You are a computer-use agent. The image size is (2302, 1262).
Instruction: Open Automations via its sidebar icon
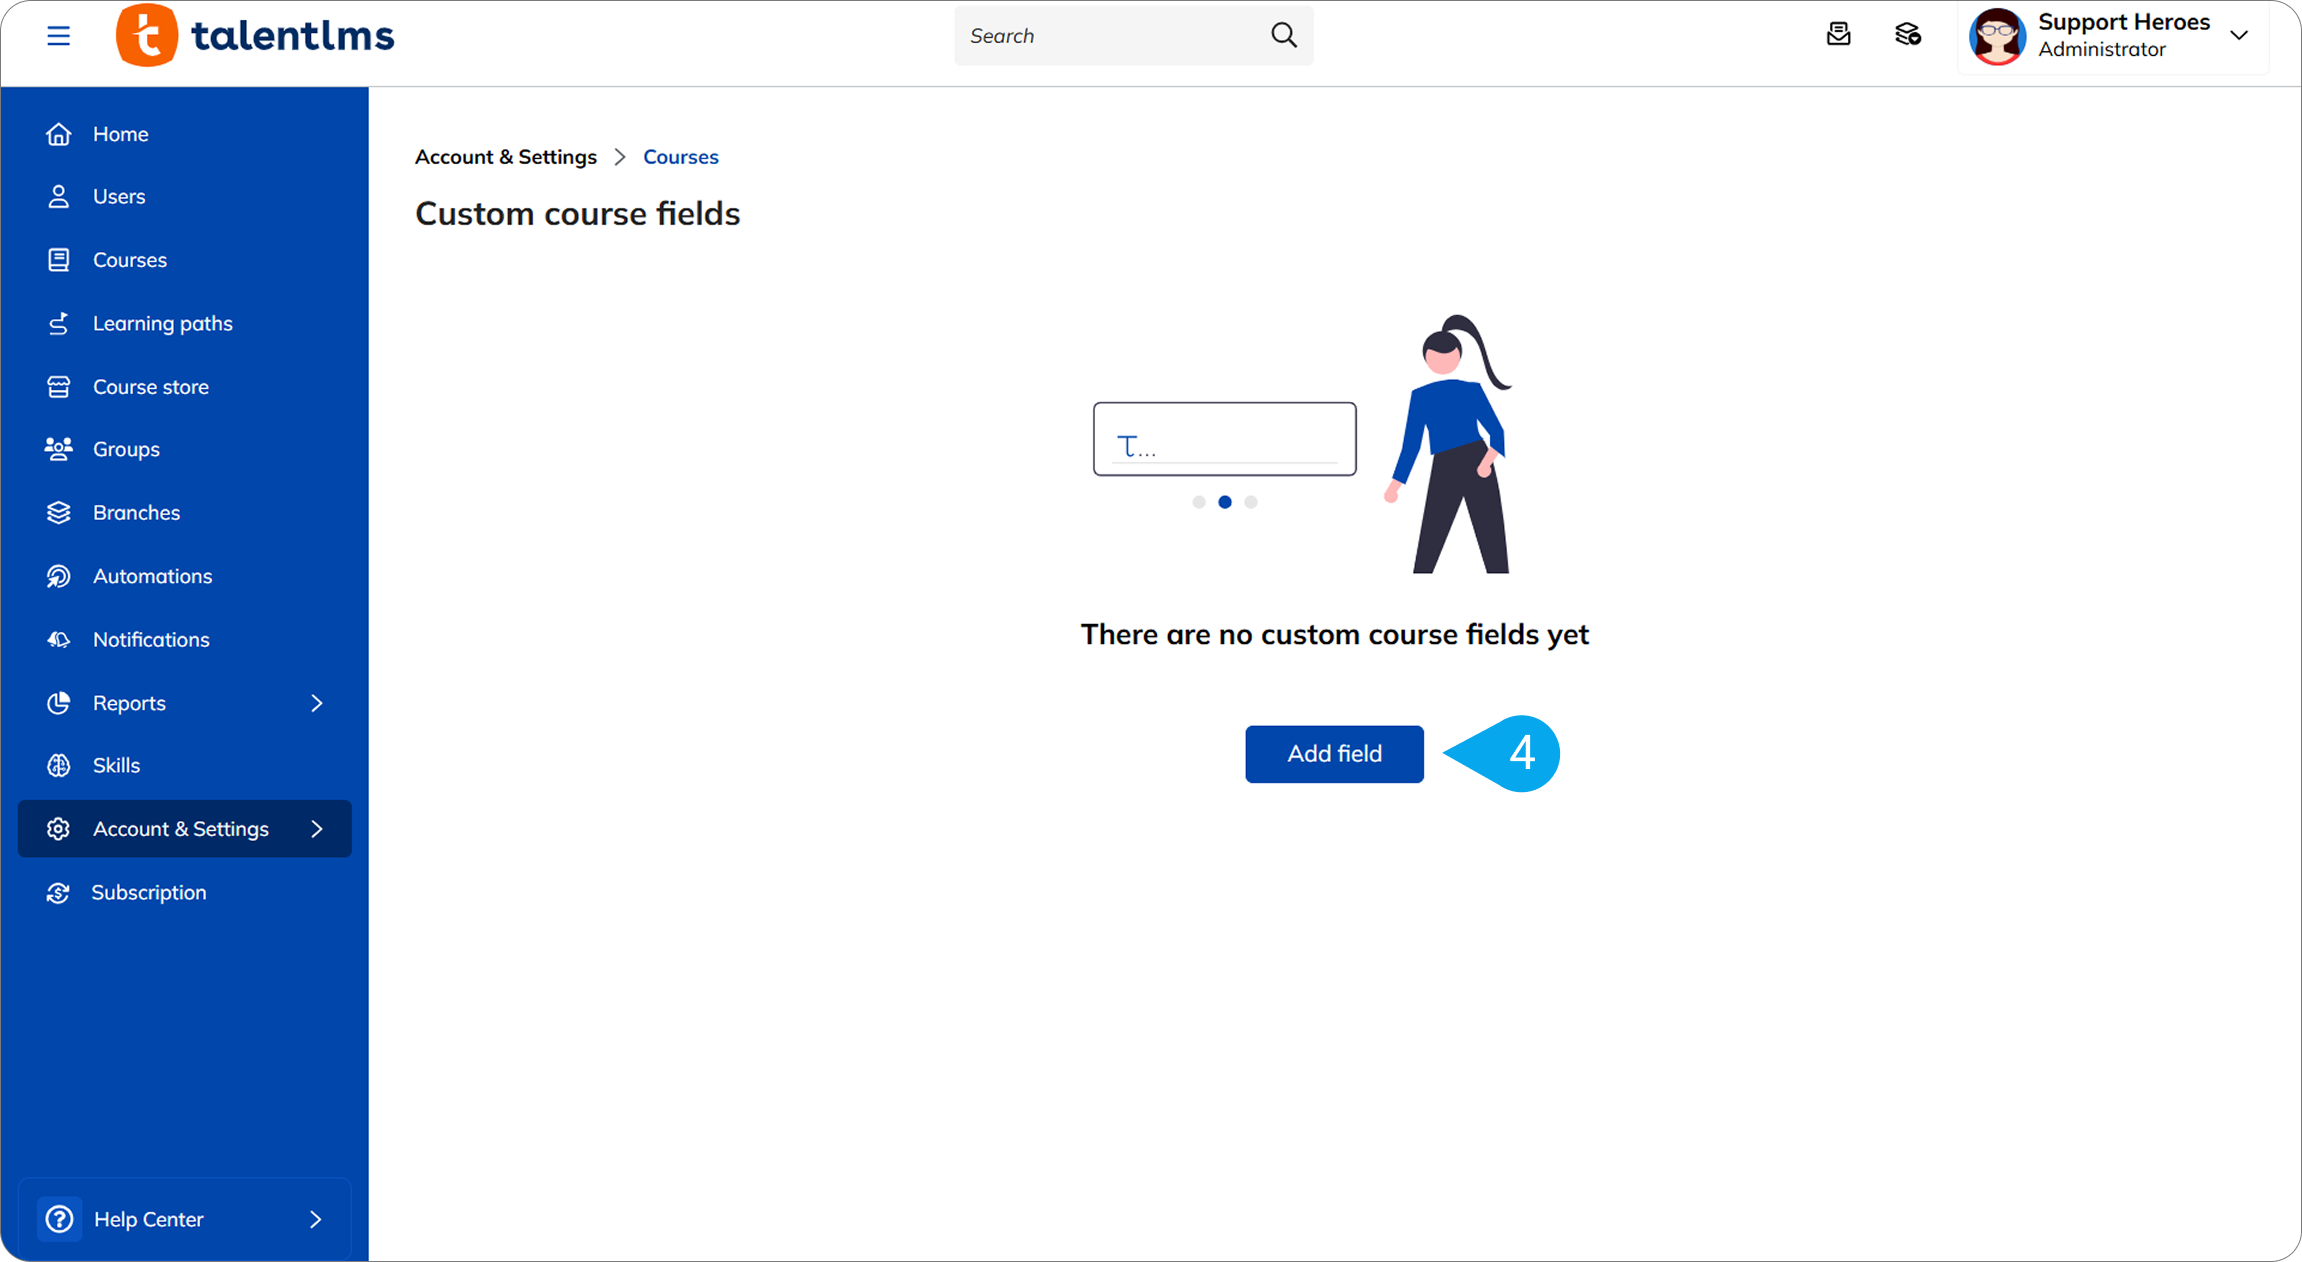[x=59, y=576]
